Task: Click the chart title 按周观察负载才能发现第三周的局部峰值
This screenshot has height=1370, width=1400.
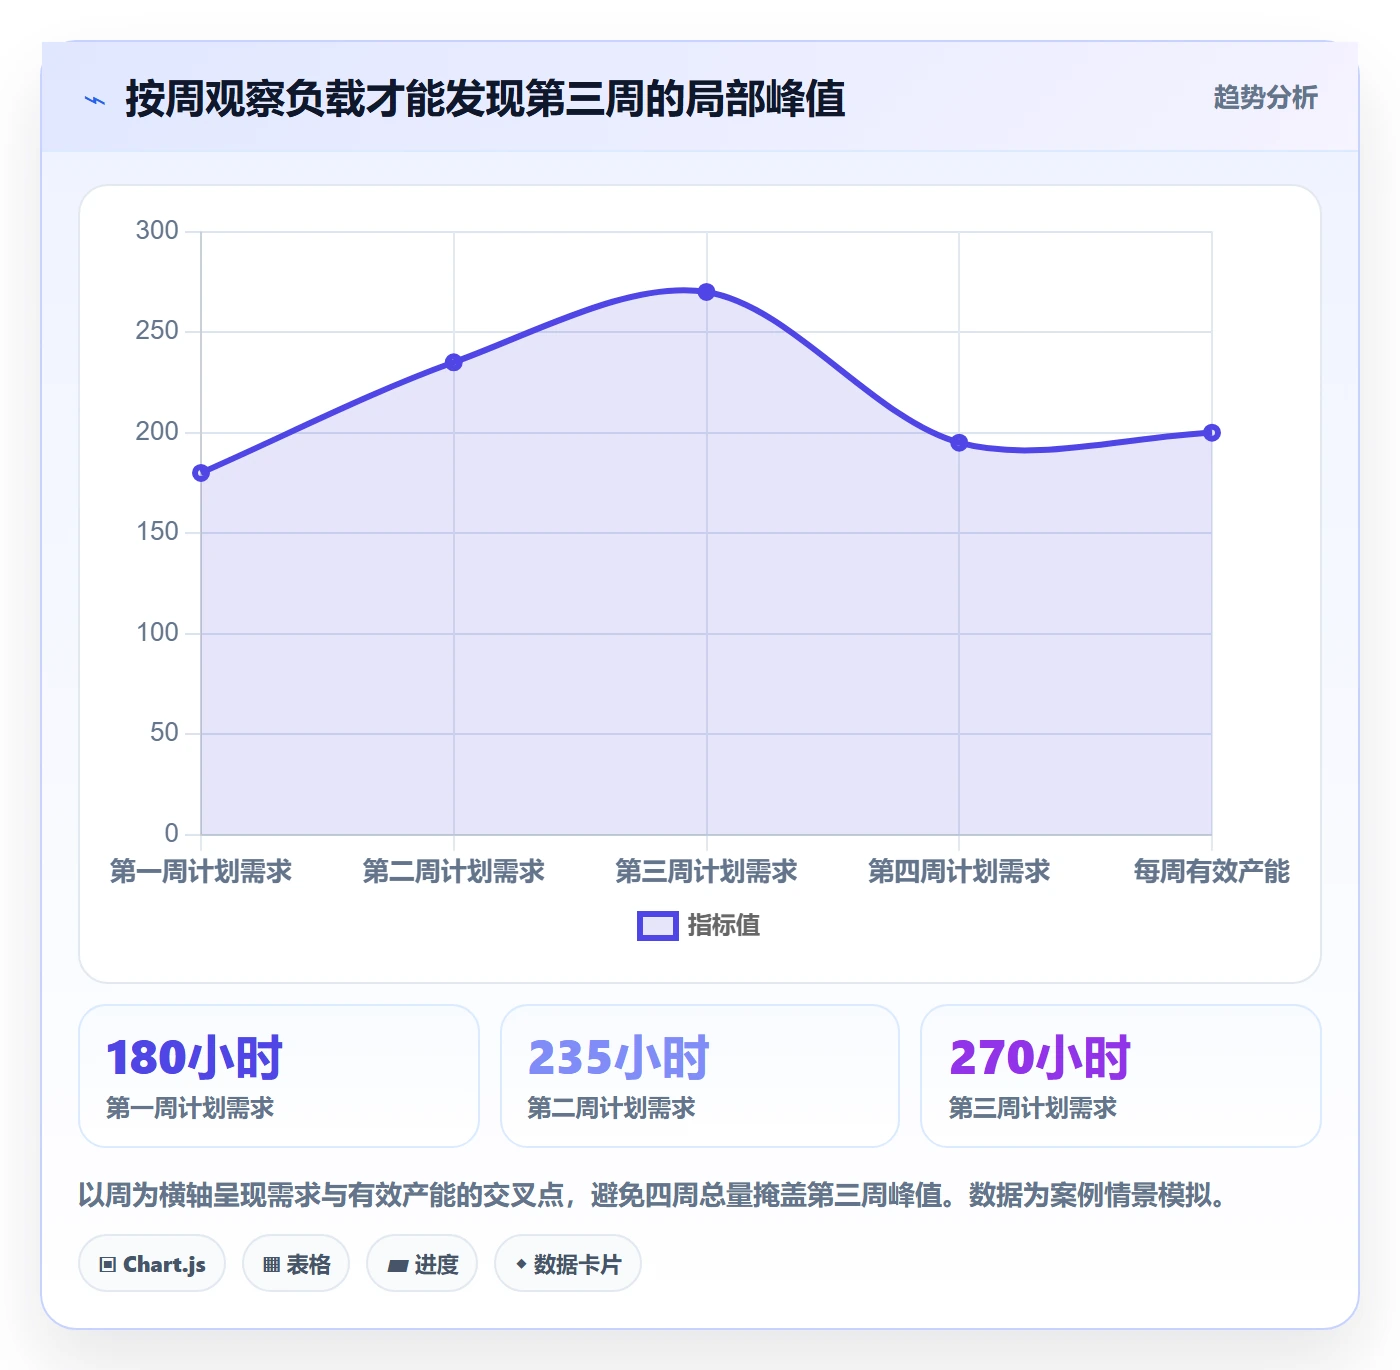Action: click(485, 99)
